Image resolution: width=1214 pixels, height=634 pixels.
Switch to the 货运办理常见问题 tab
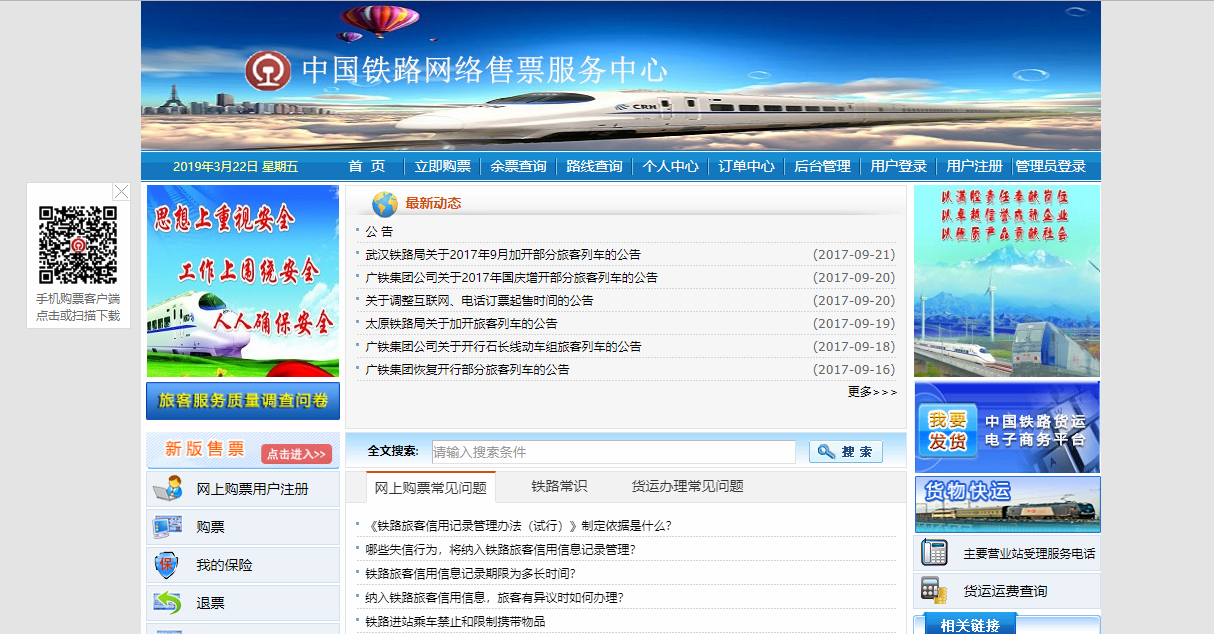tap(688, 486)
